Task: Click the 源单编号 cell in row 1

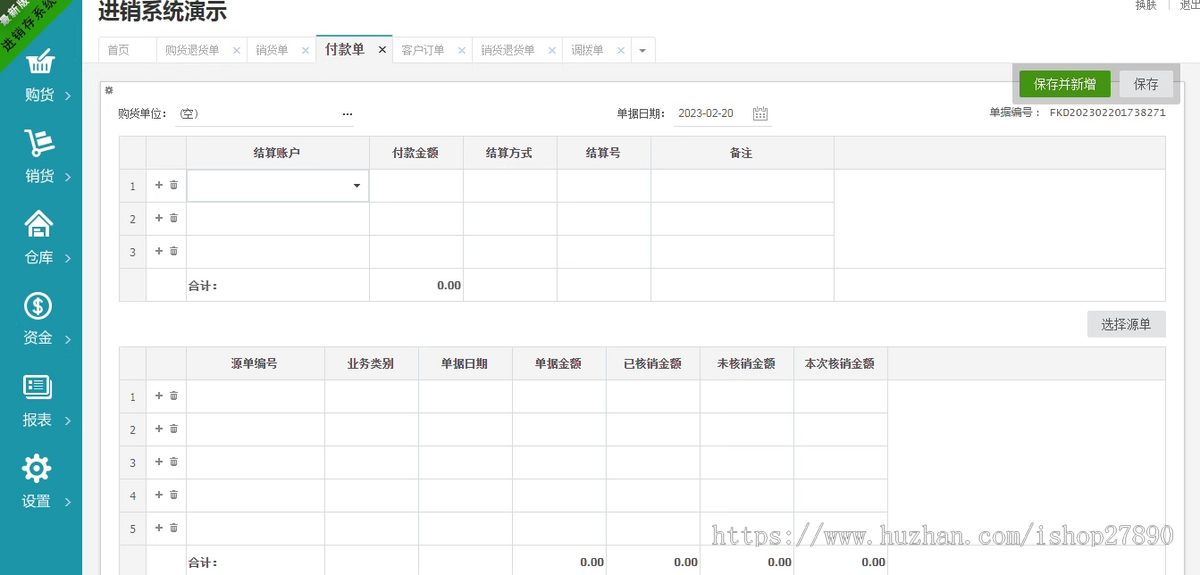Action: coord(255,397)
